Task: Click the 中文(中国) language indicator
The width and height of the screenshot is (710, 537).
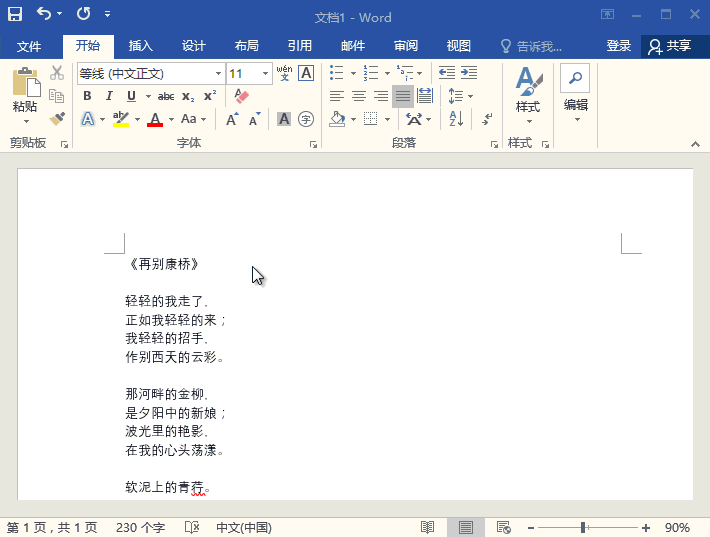Action: point(244,527)
